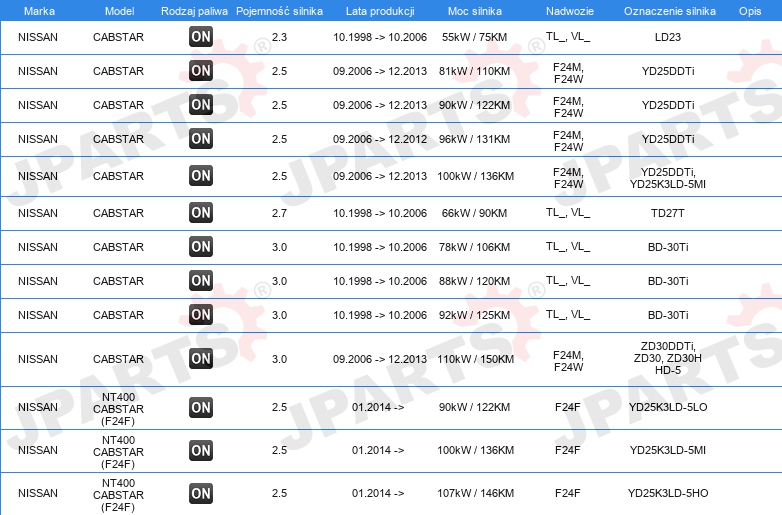Click the Opis column header

[750, 11]
